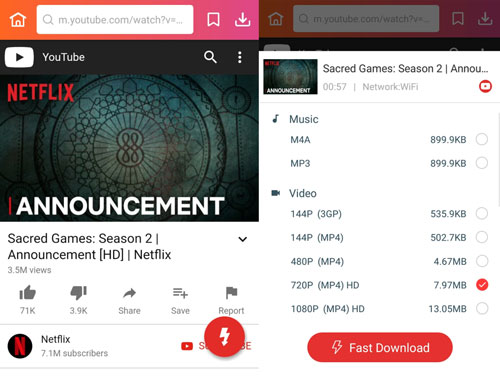The image size is (500, 376).
Task: Tap the home icon in left screen
Action: 18,20
